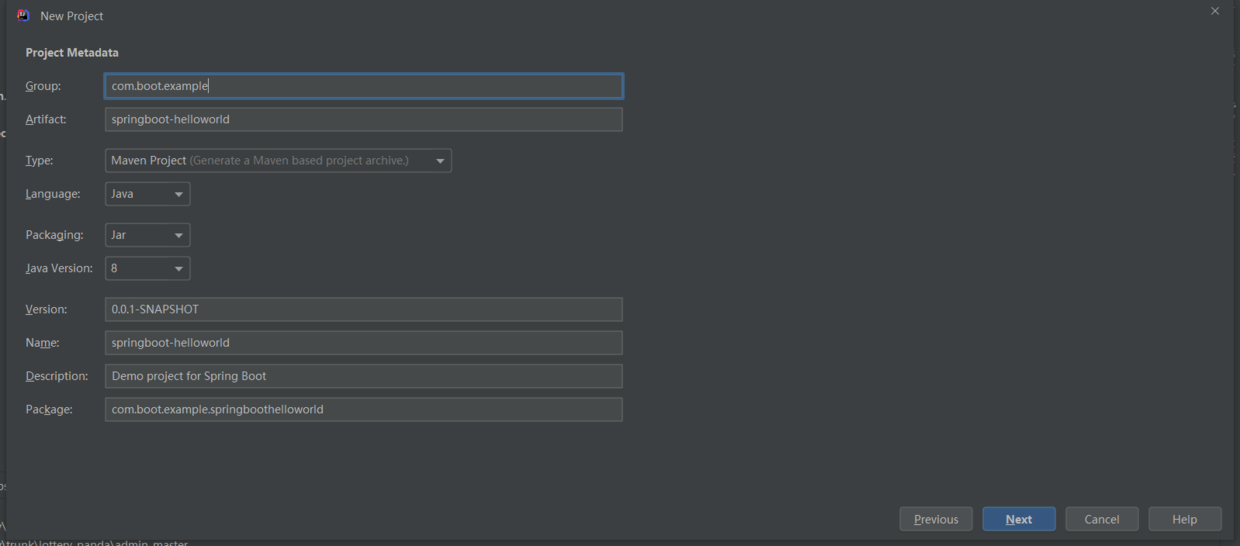Expand the Packaging Jar dropdown
The width and height of the screenshot is (1240, 546).
pyautogui.click(x=148, y=235)
